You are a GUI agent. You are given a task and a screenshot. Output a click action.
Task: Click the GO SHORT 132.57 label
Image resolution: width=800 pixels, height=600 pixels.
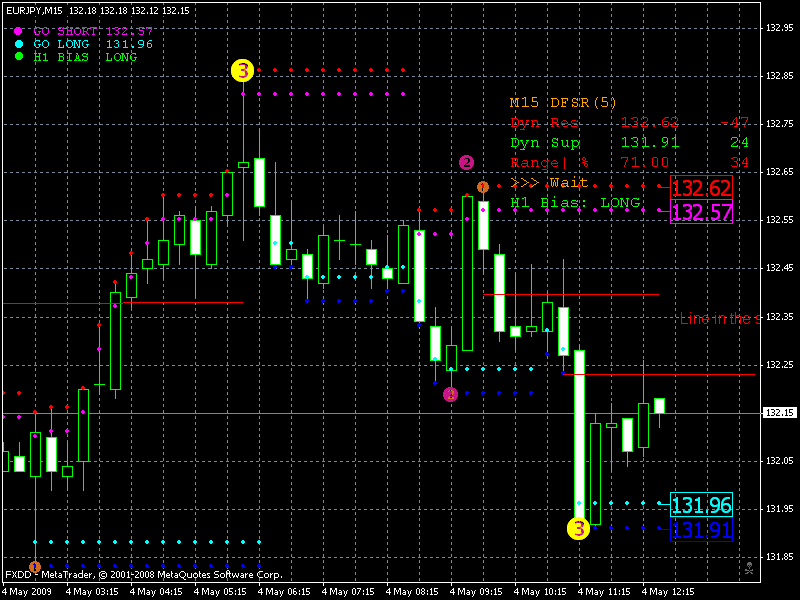coord(93,31)
